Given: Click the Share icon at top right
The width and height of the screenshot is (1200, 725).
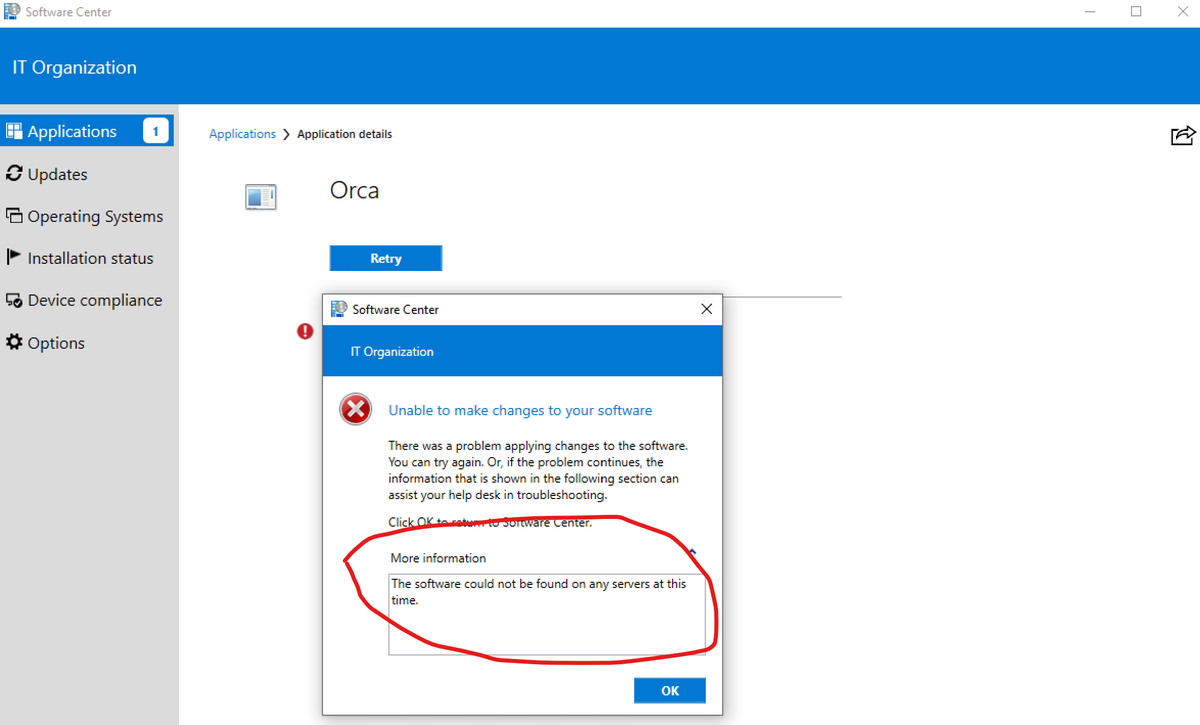Looking at the screenshot, I should (x=1182, y=135).
